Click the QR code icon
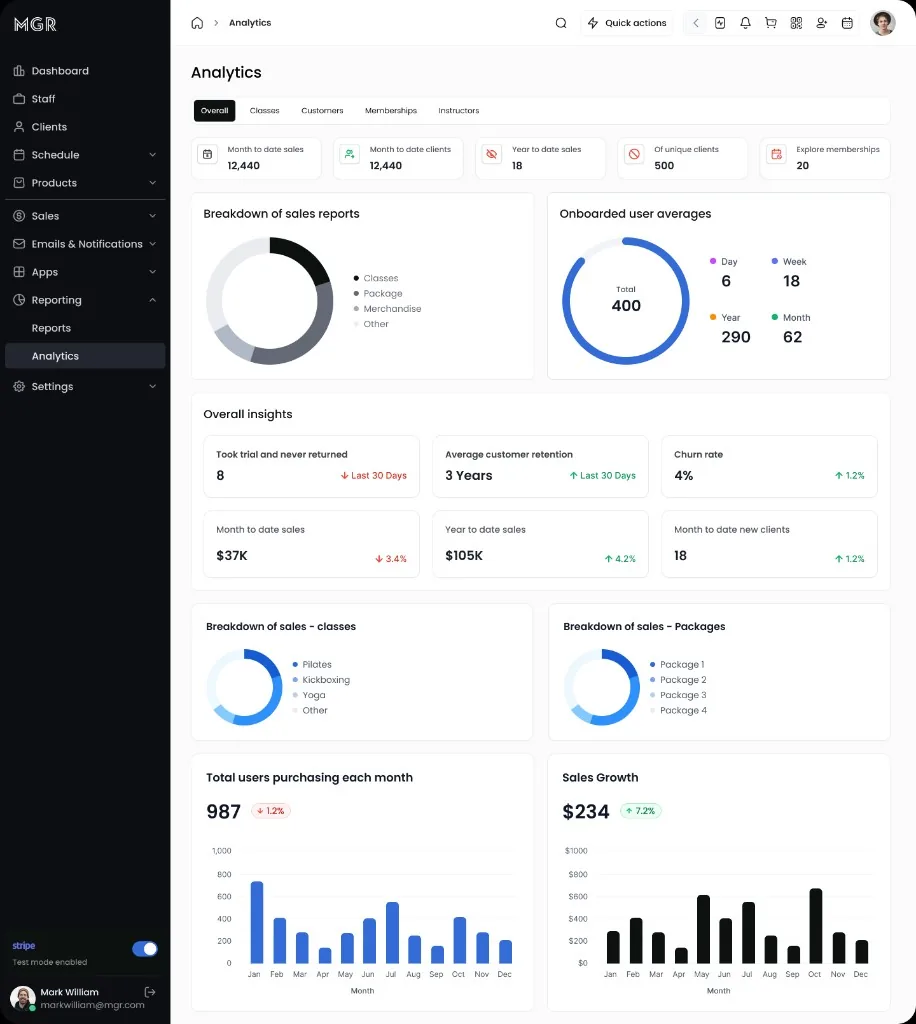Viewport: 916px width, 1024px height. [x=796, y=23]
